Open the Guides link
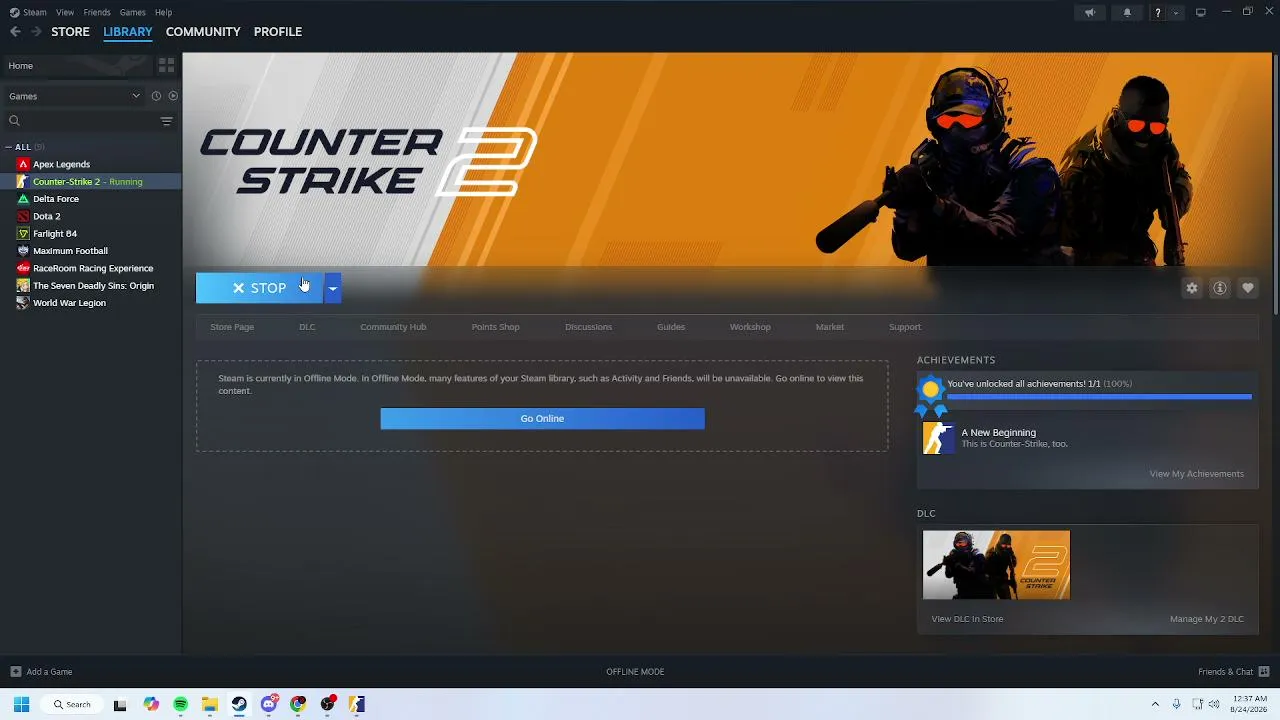This screenshot has height=720, width=1280. tap(671, 327)
